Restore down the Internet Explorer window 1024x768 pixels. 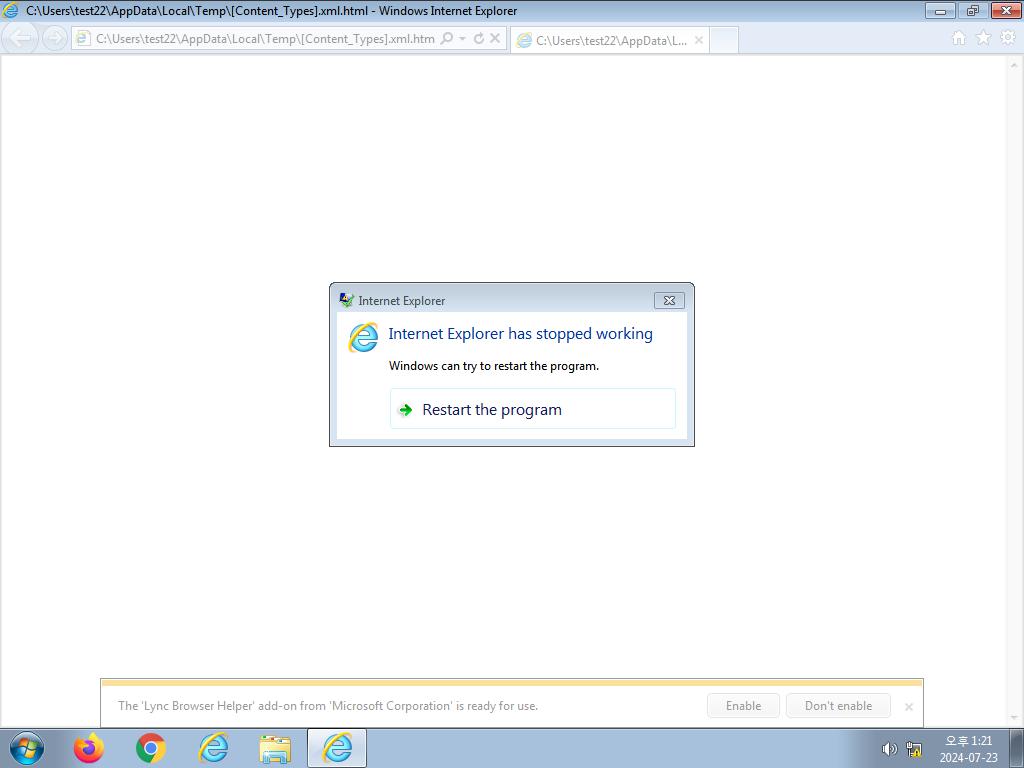coord(973,11)
